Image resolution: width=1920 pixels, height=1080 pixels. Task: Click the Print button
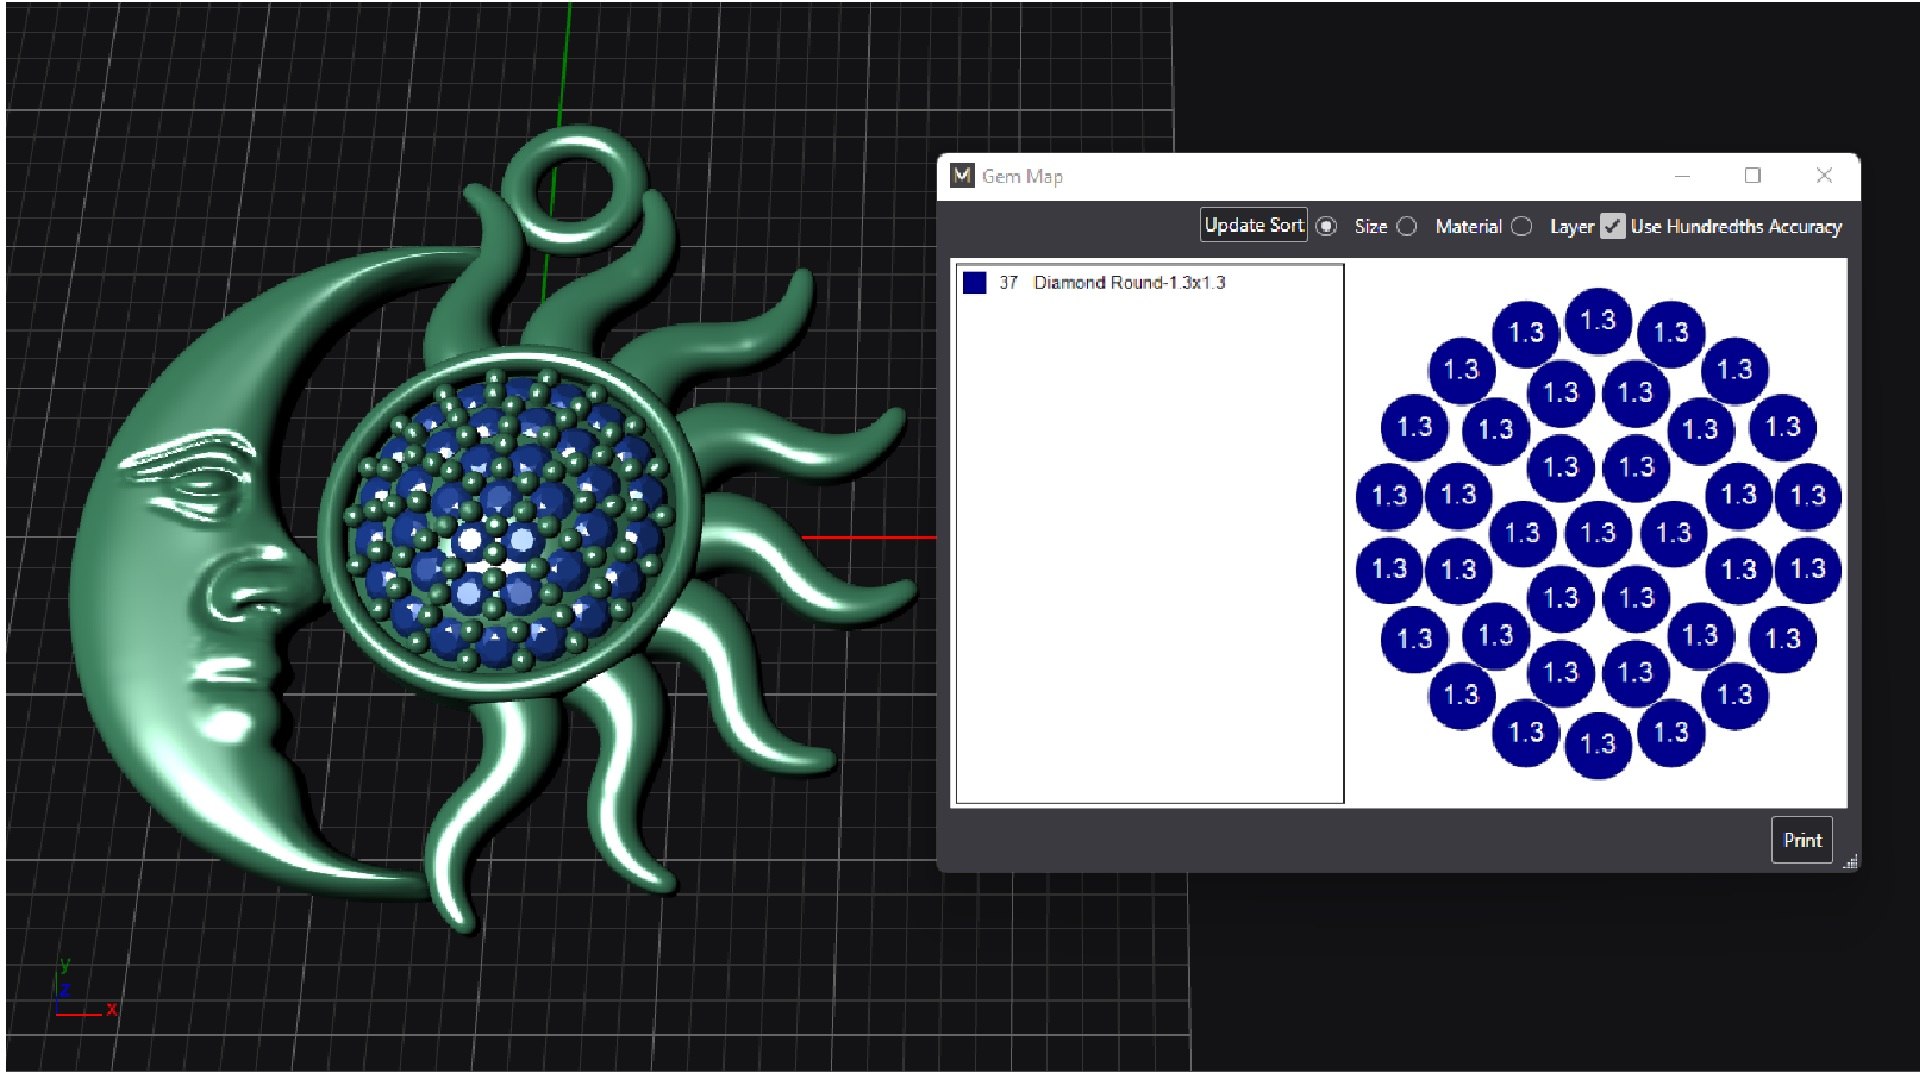point(1802,840)
